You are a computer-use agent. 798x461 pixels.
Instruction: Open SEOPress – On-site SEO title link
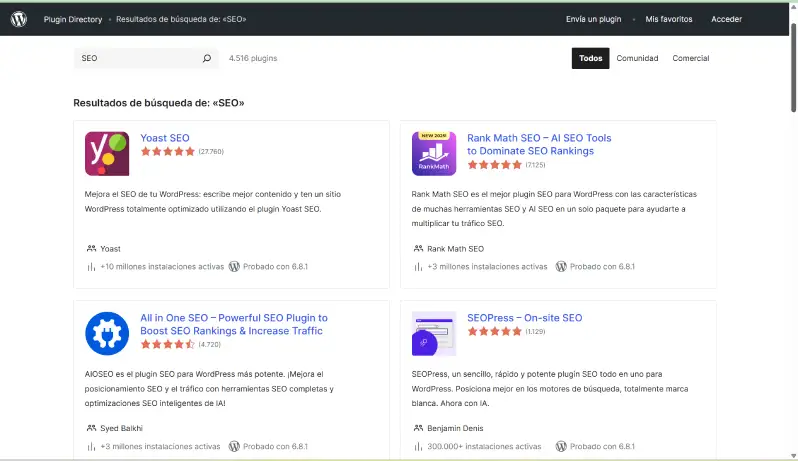click(x=525, y=318)
